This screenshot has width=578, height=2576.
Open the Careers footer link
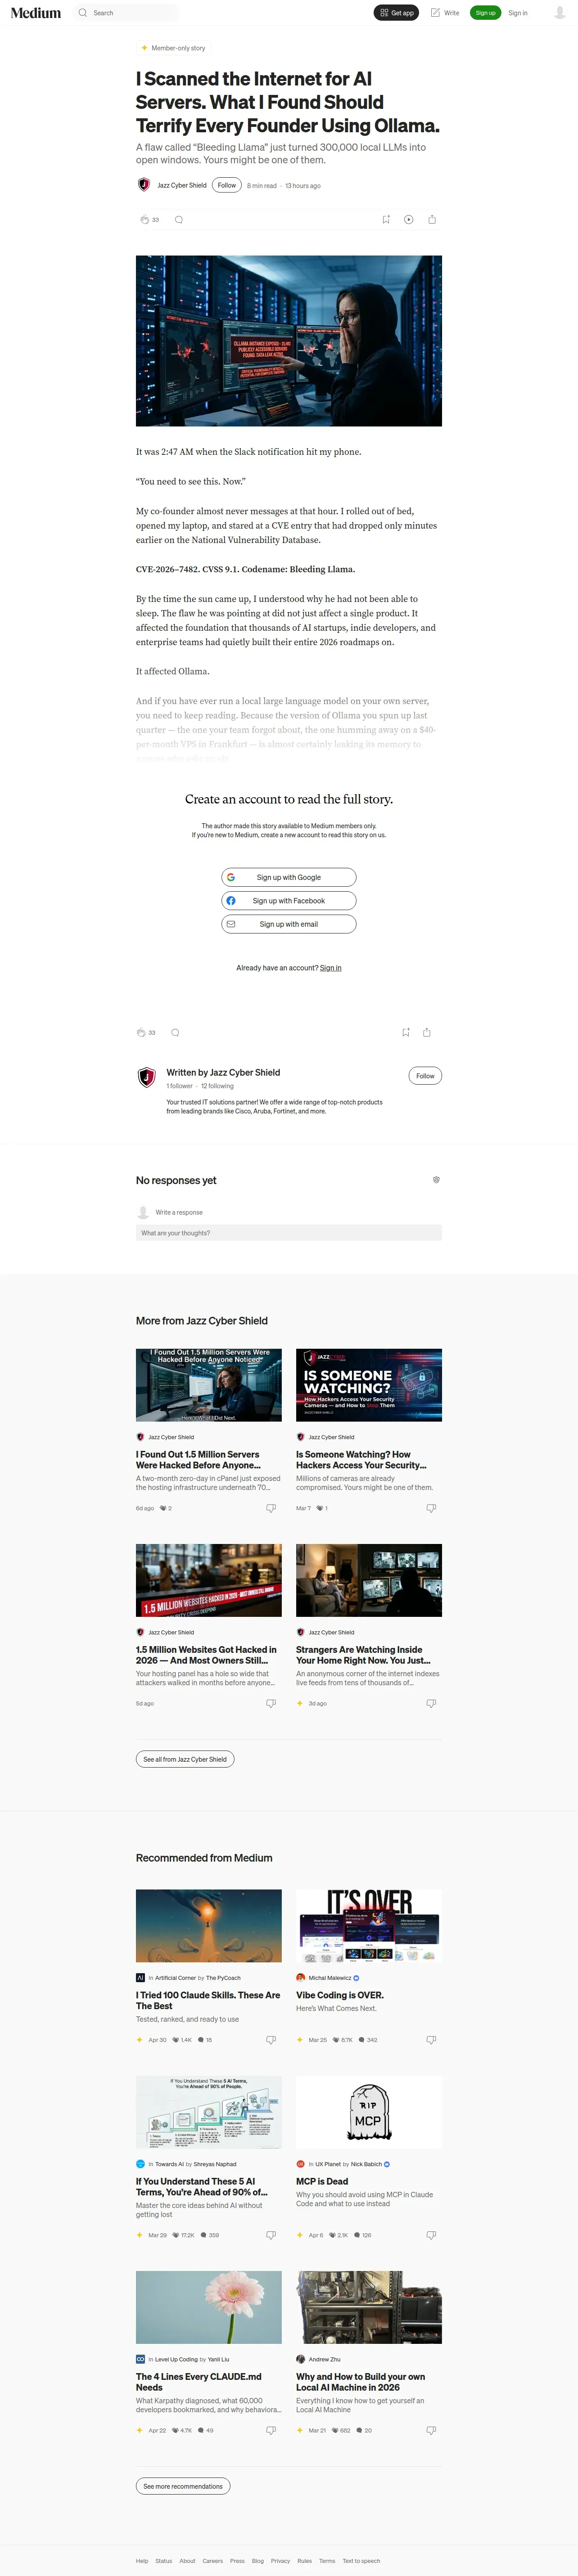tap(213, 2561)
